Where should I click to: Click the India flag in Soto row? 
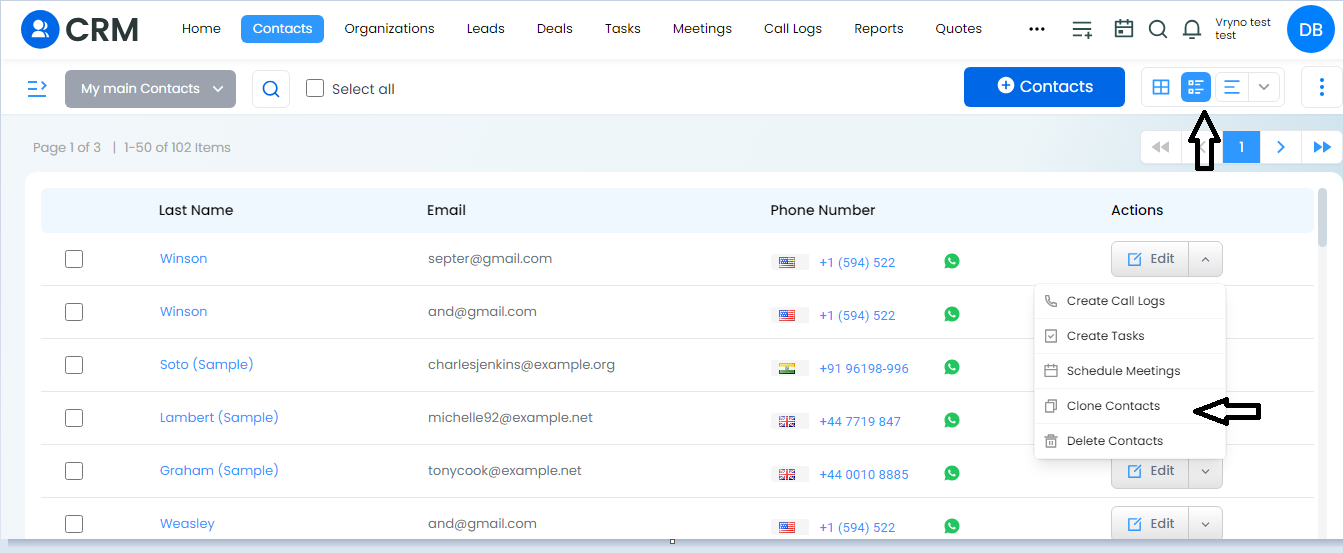tap(788, 368)
